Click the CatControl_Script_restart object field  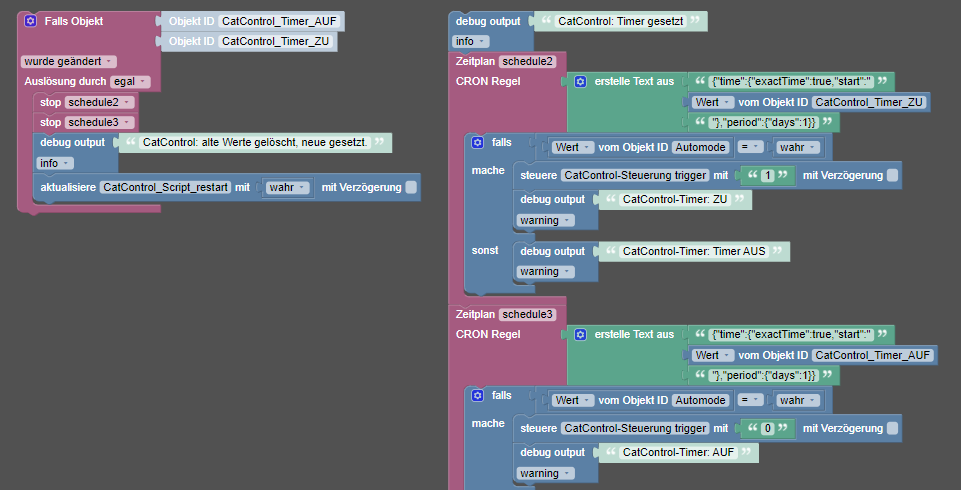click(x=165, y=187)
